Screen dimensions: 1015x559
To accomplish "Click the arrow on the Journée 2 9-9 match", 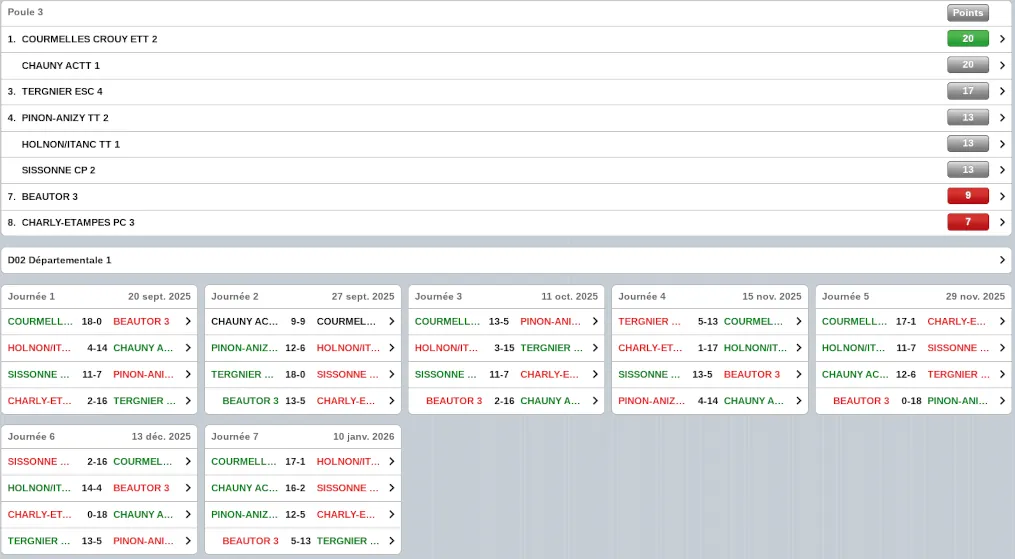I will 391,322.
